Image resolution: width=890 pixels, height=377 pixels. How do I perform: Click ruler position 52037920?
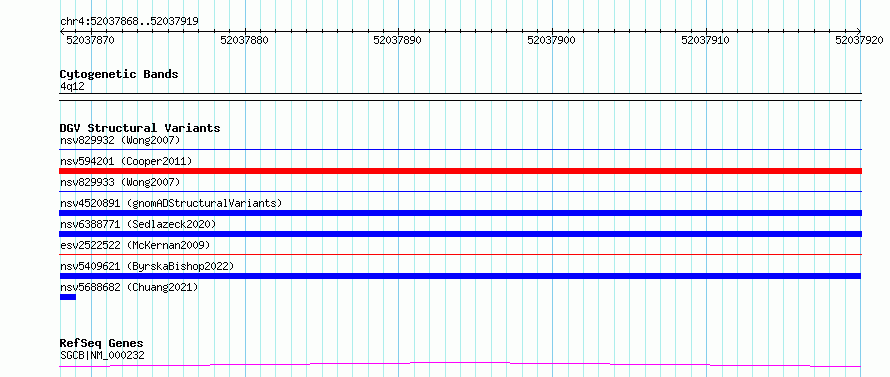click(859, 40)
